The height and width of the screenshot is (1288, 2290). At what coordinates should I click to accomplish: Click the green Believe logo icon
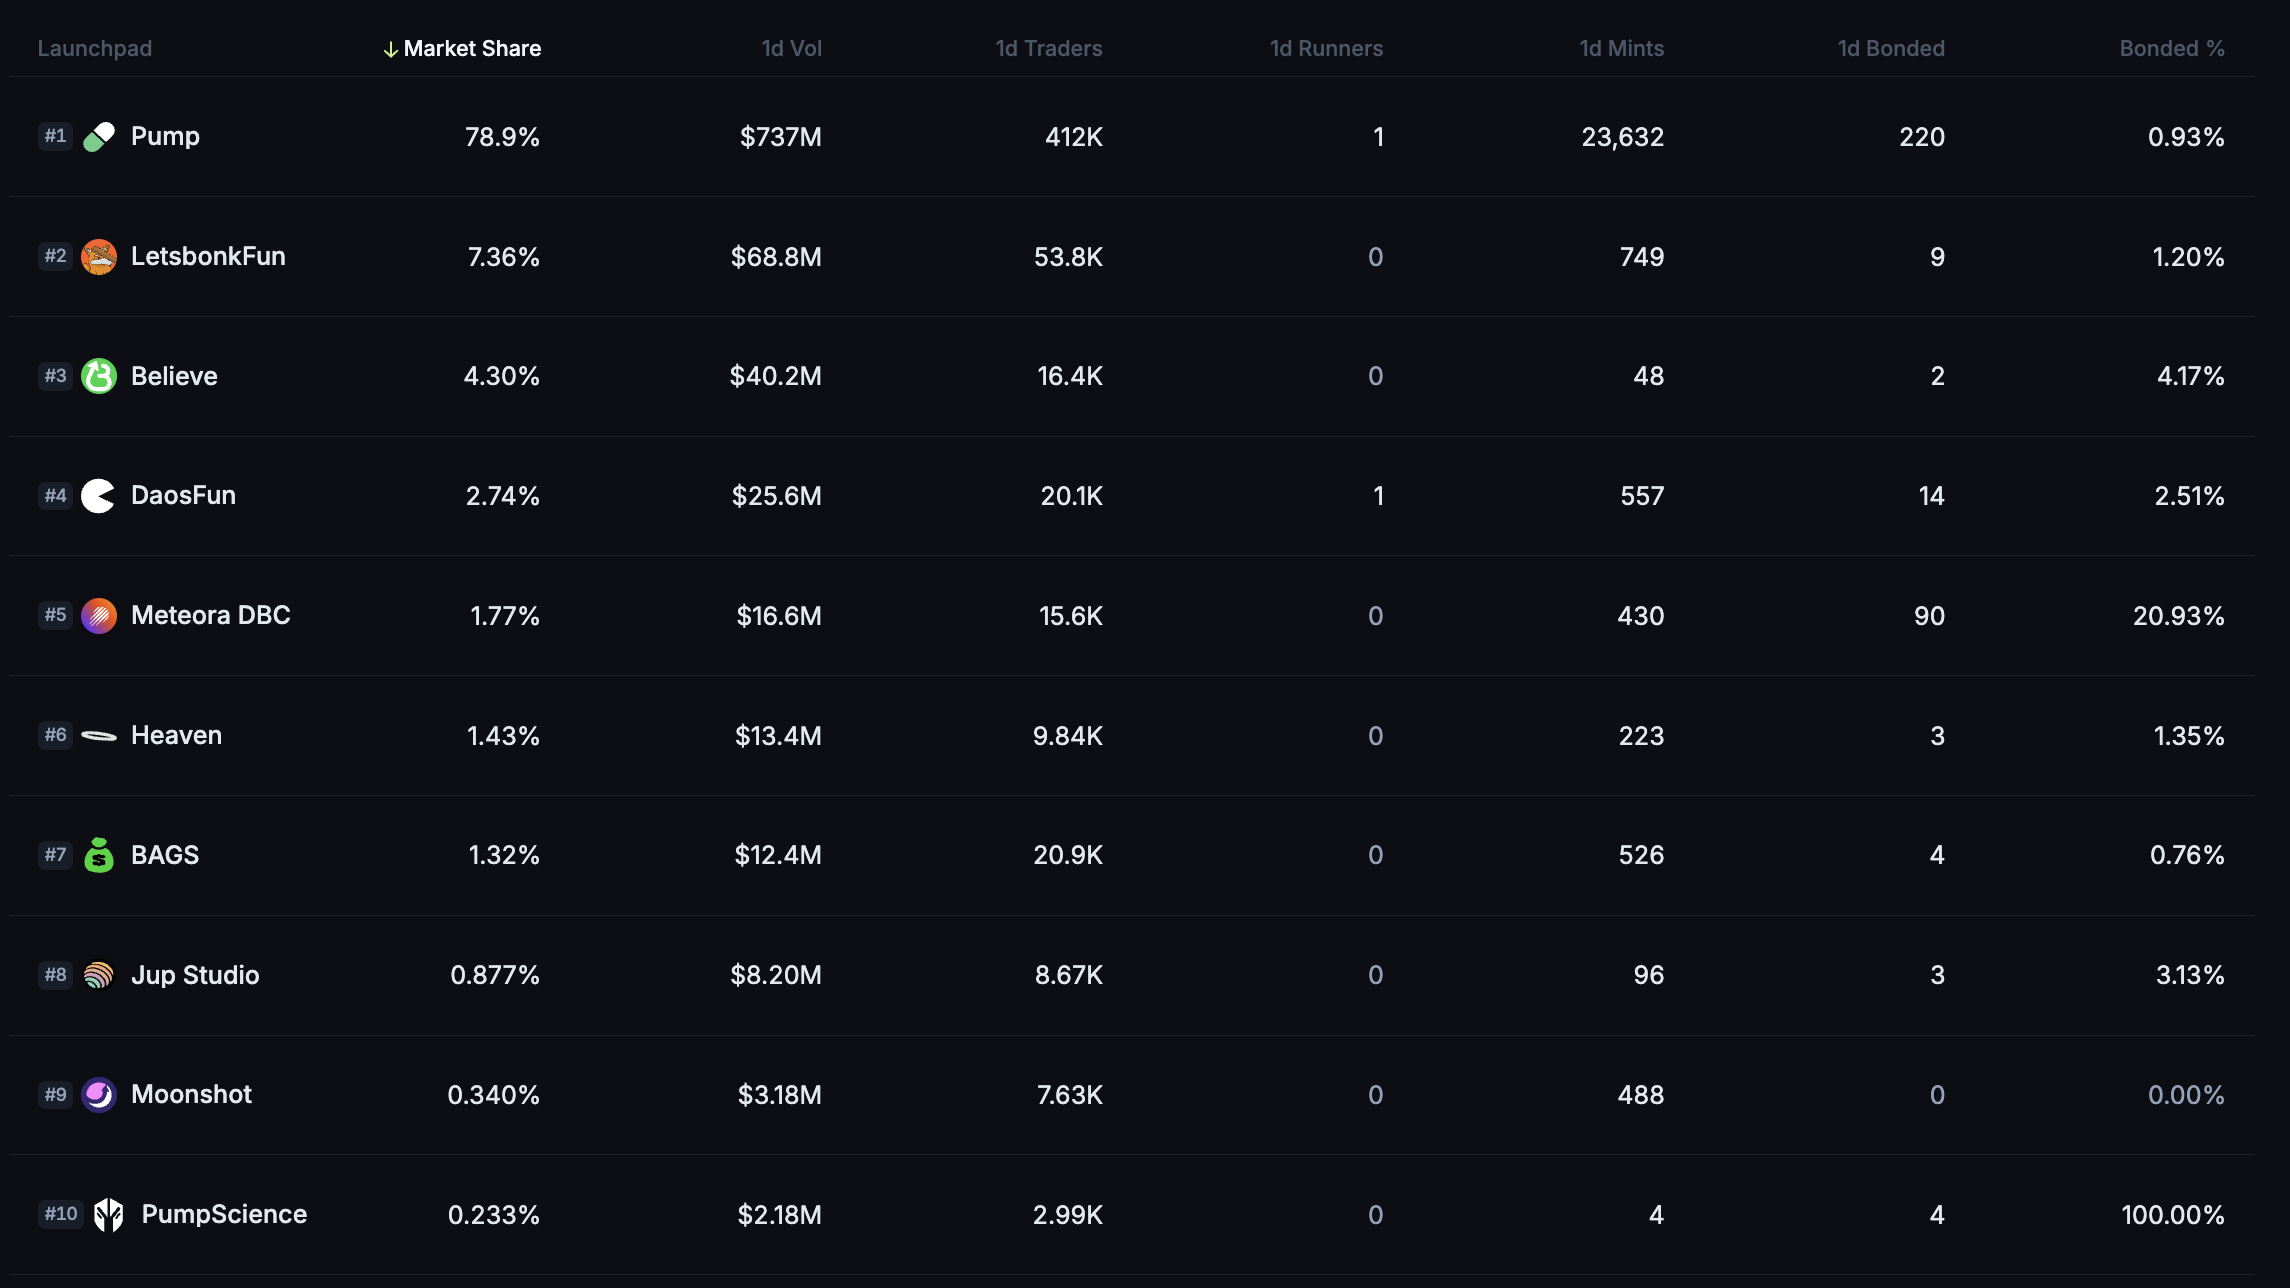pos(99,376)
